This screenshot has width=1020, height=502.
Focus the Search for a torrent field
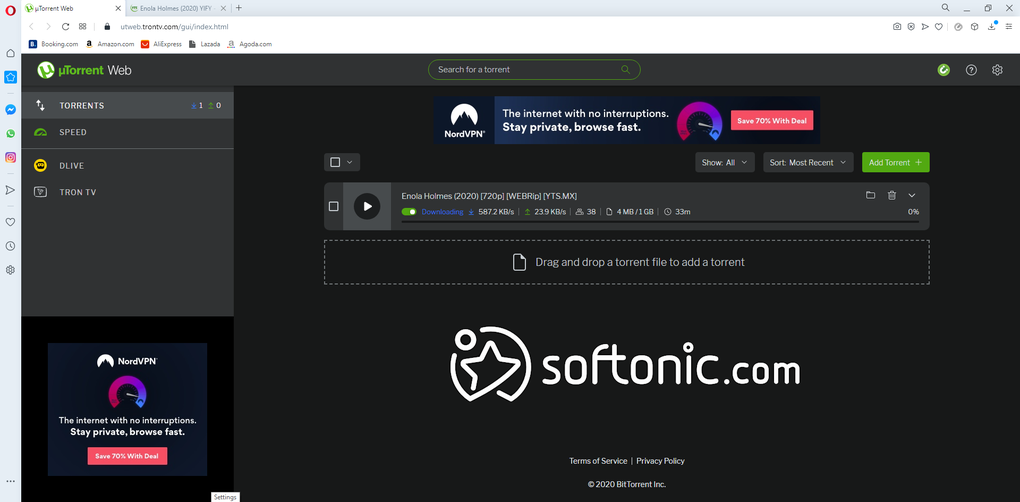click(x=534, y=70)
